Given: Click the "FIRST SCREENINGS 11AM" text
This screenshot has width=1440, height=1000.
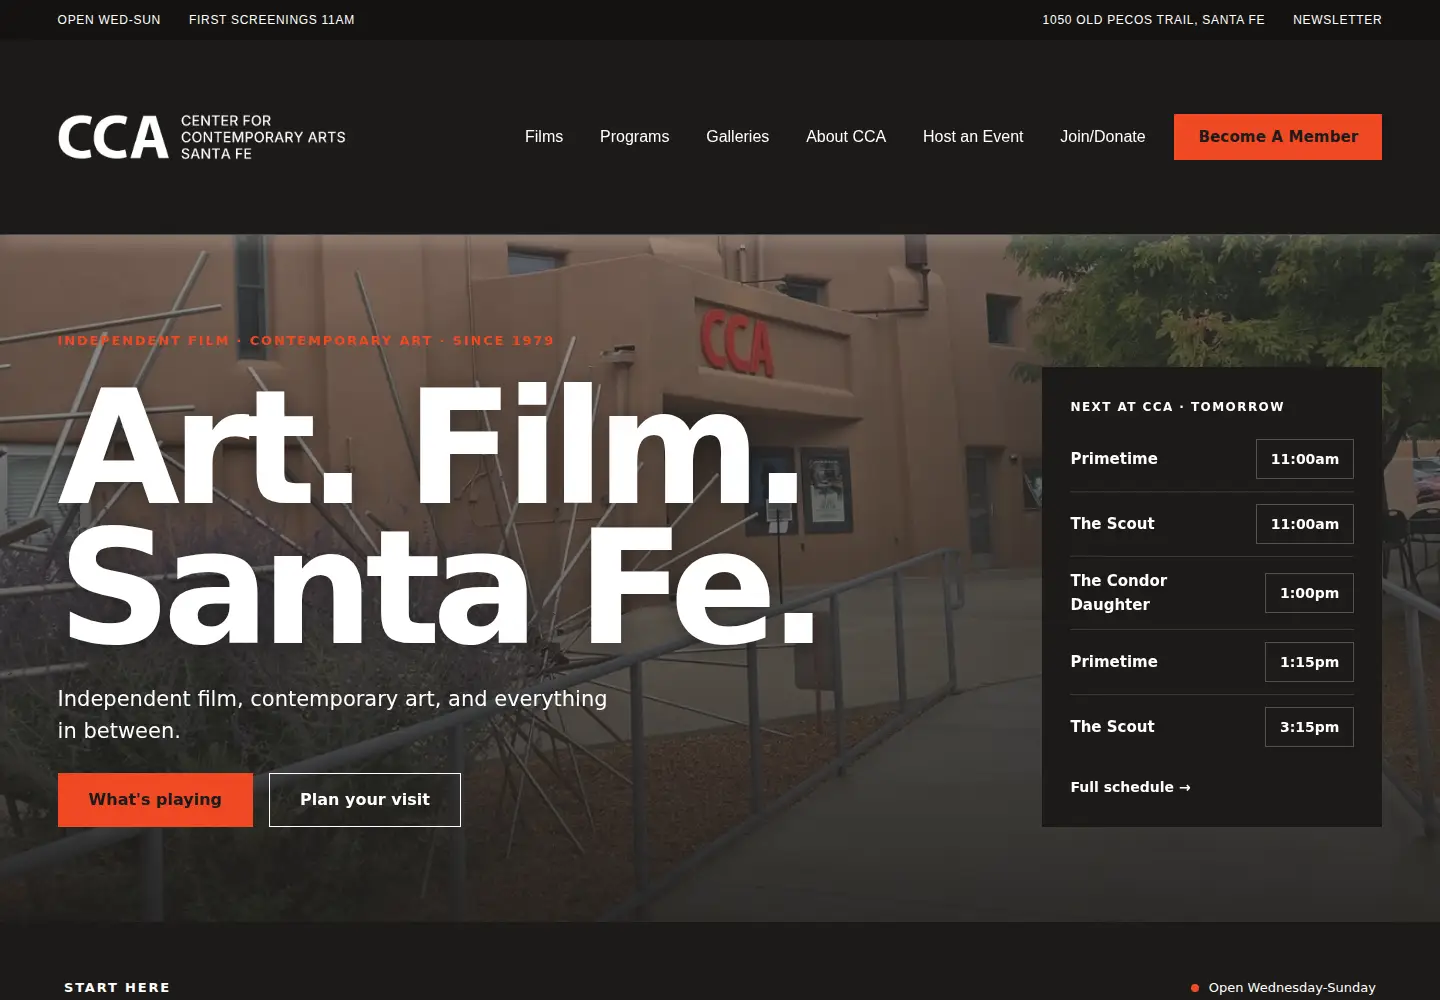Looking at the screenshot, I should click(x=272, y=20).
